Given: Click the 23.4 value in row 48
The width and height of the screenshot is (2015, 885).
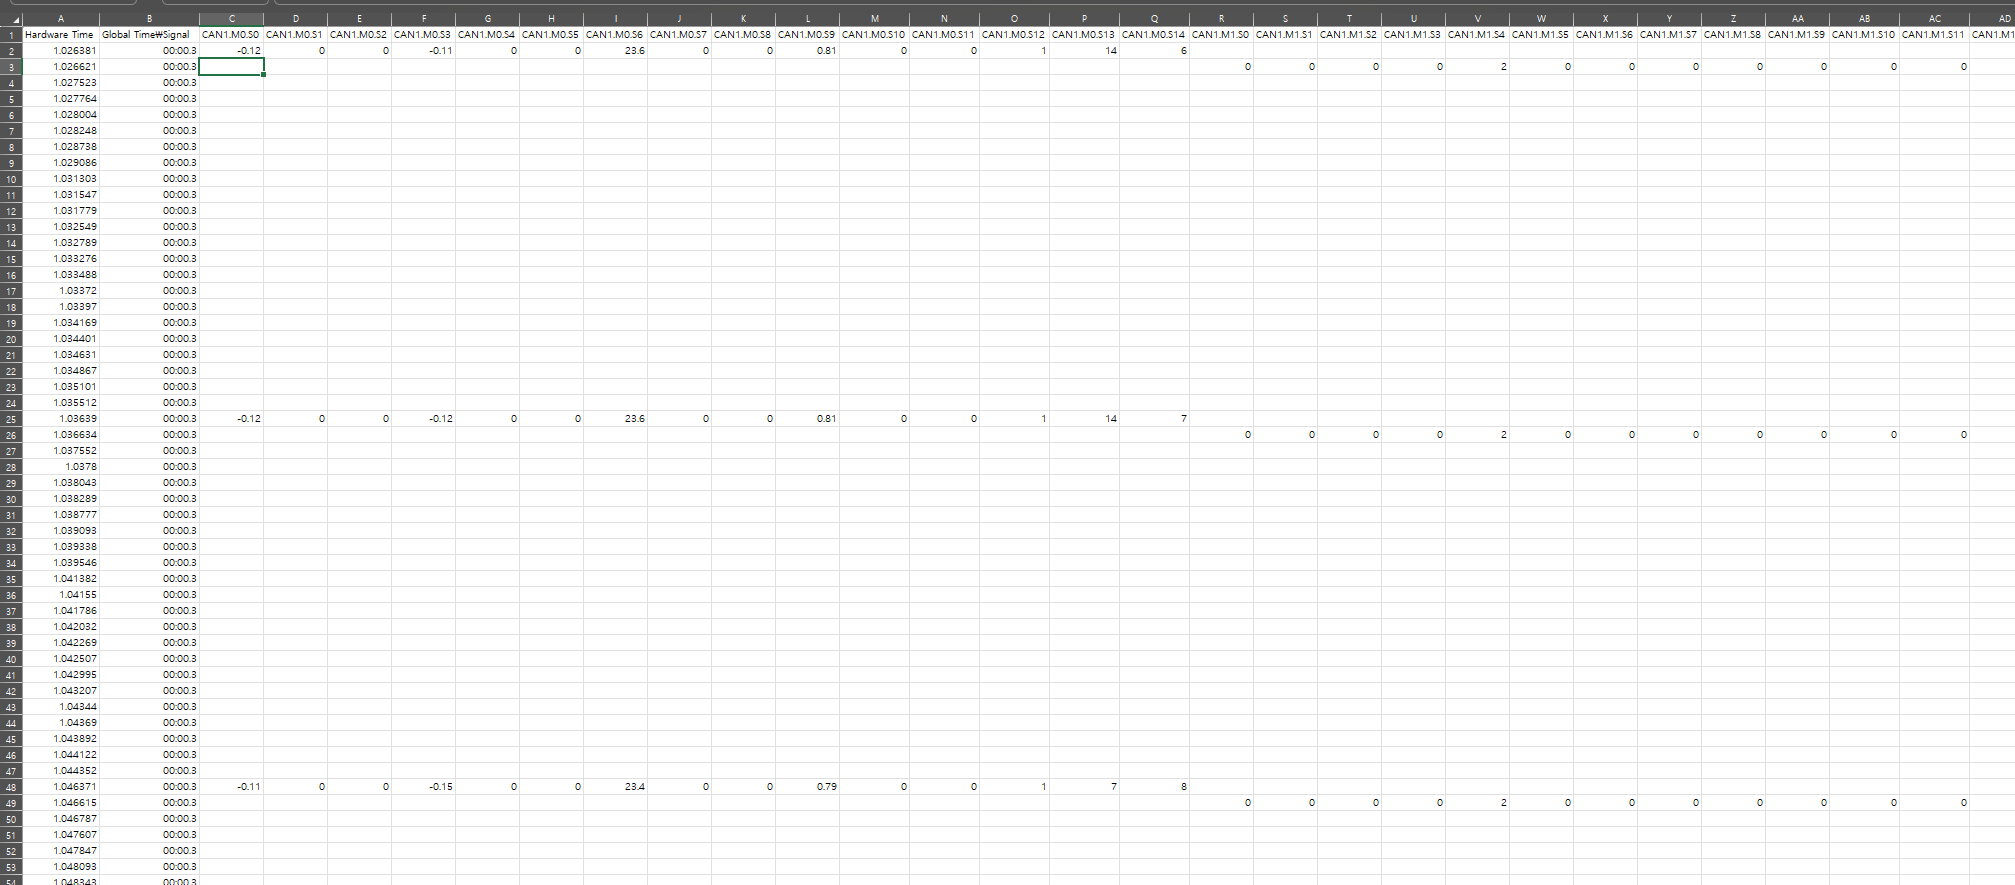Looking at the screenshot, I should pos(616,787).
